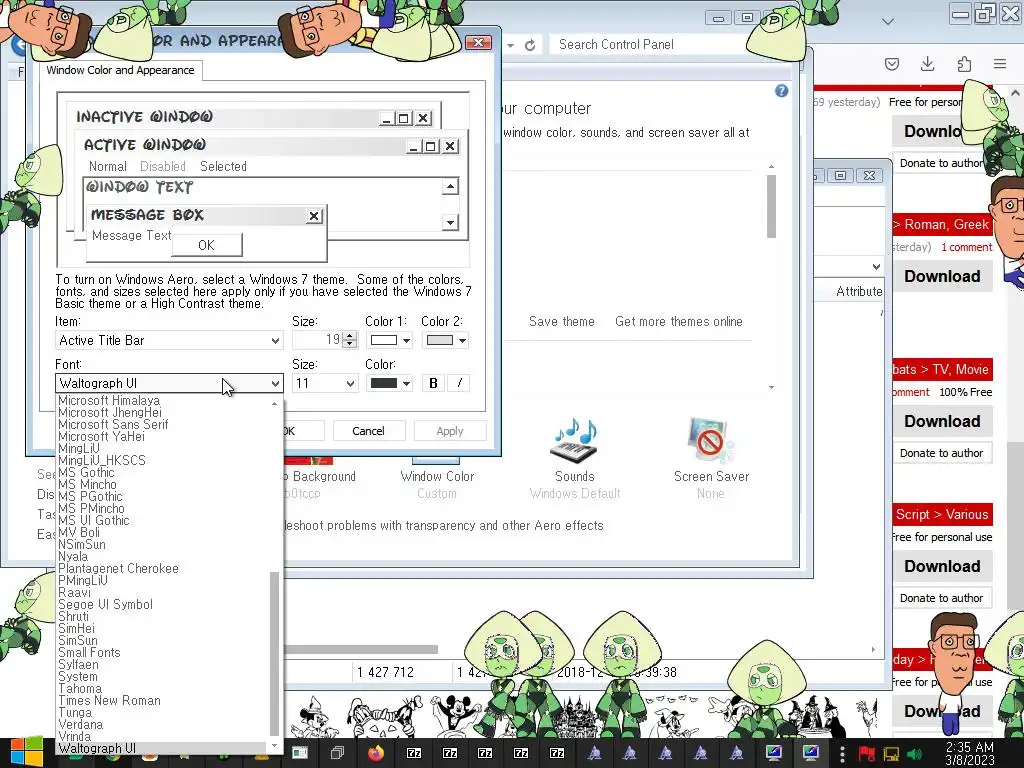1024x768 pixels.
Task: Open the 1 comment link
Action: tap(967, 247)
